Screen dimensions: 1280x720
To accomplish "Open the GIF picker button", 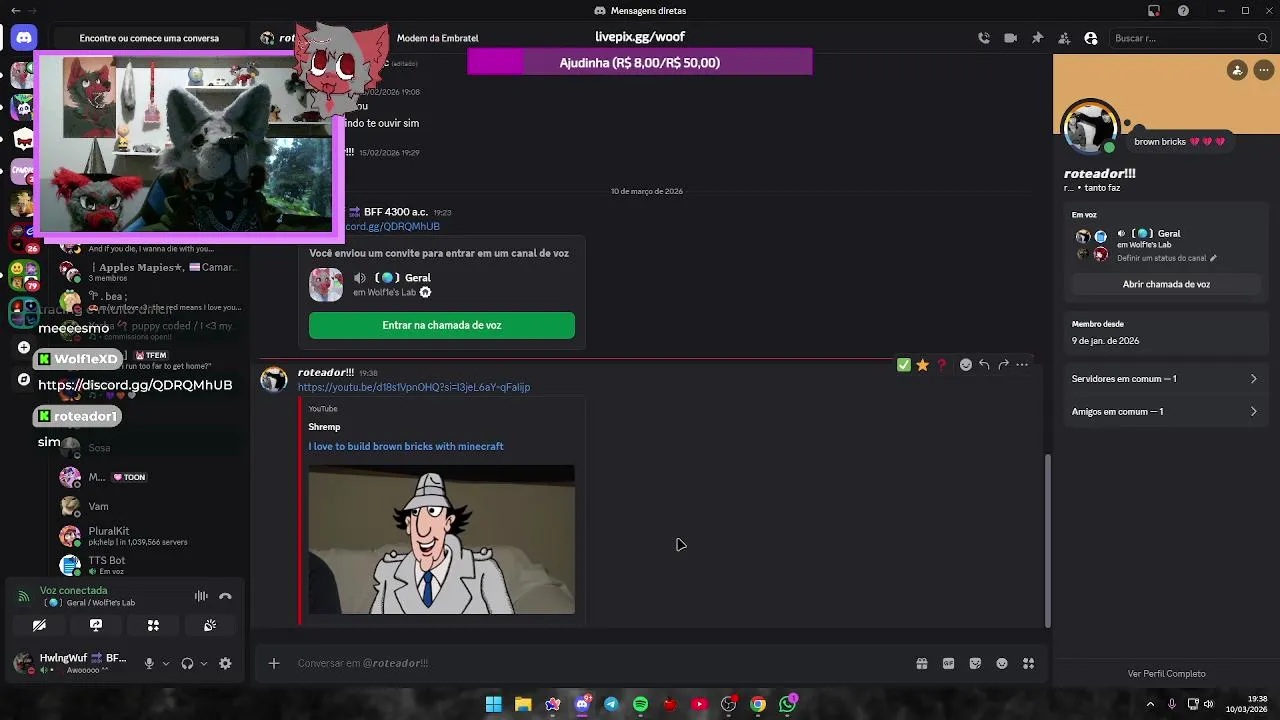I will (x=948, y=663).
